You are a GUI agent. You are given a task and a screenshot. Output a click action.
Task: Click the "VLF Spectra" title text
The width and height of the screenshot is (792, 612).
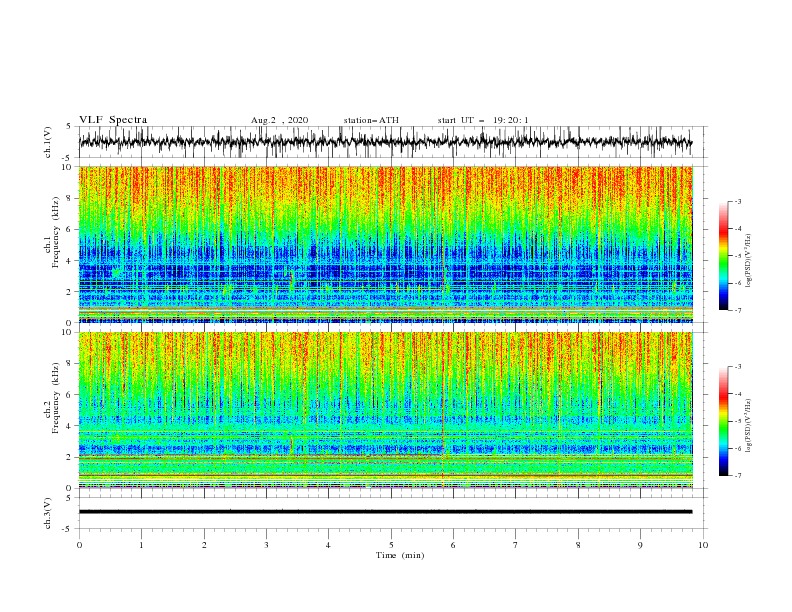click(113, 120)
